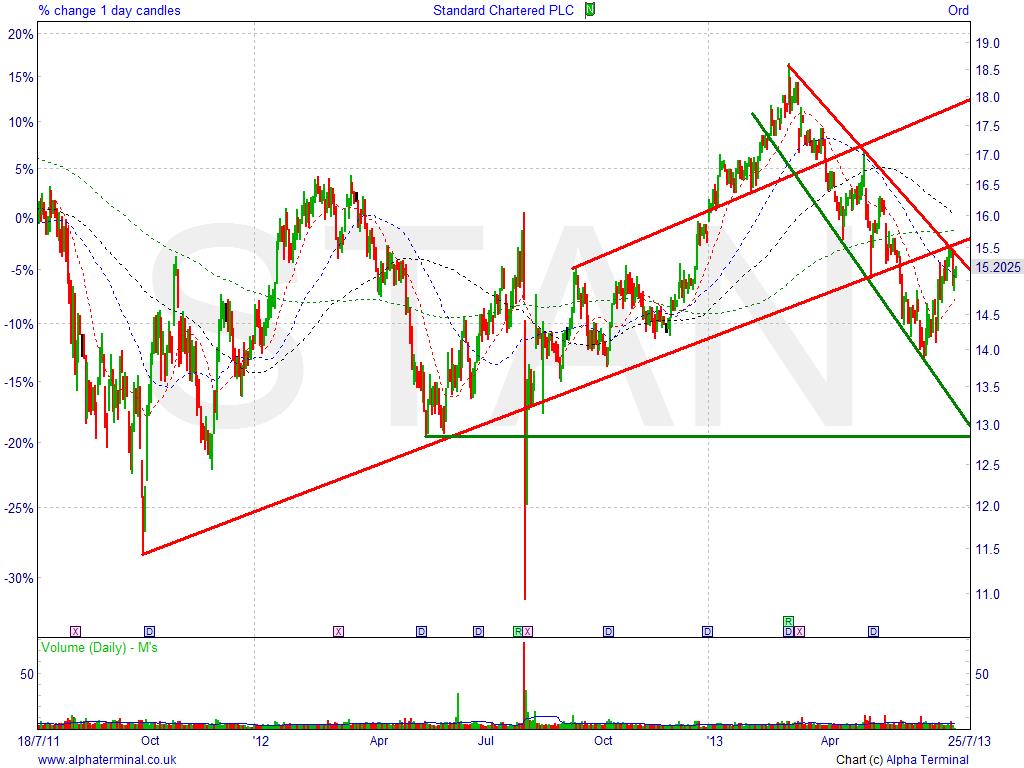Open the www.alphaterminal.co.uk link
Viewport: 1024px width, 768px height.
107,760
